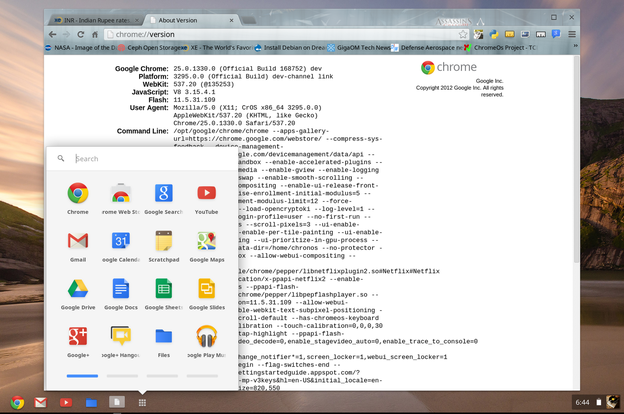
Task: Open the system tray clock showing 6:44
Action: 582,402
